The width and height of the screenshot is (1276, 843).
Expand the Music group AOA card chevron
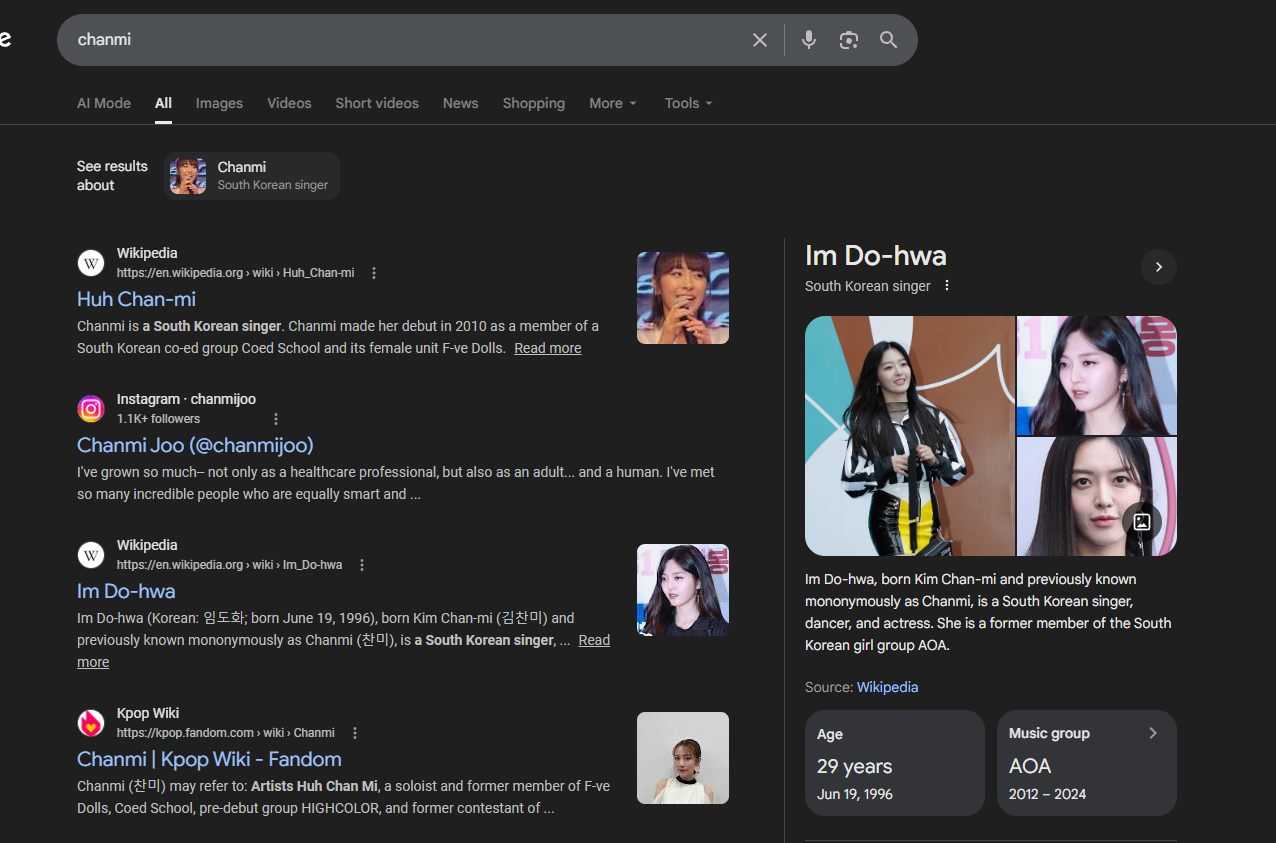tap(1153, 733)
